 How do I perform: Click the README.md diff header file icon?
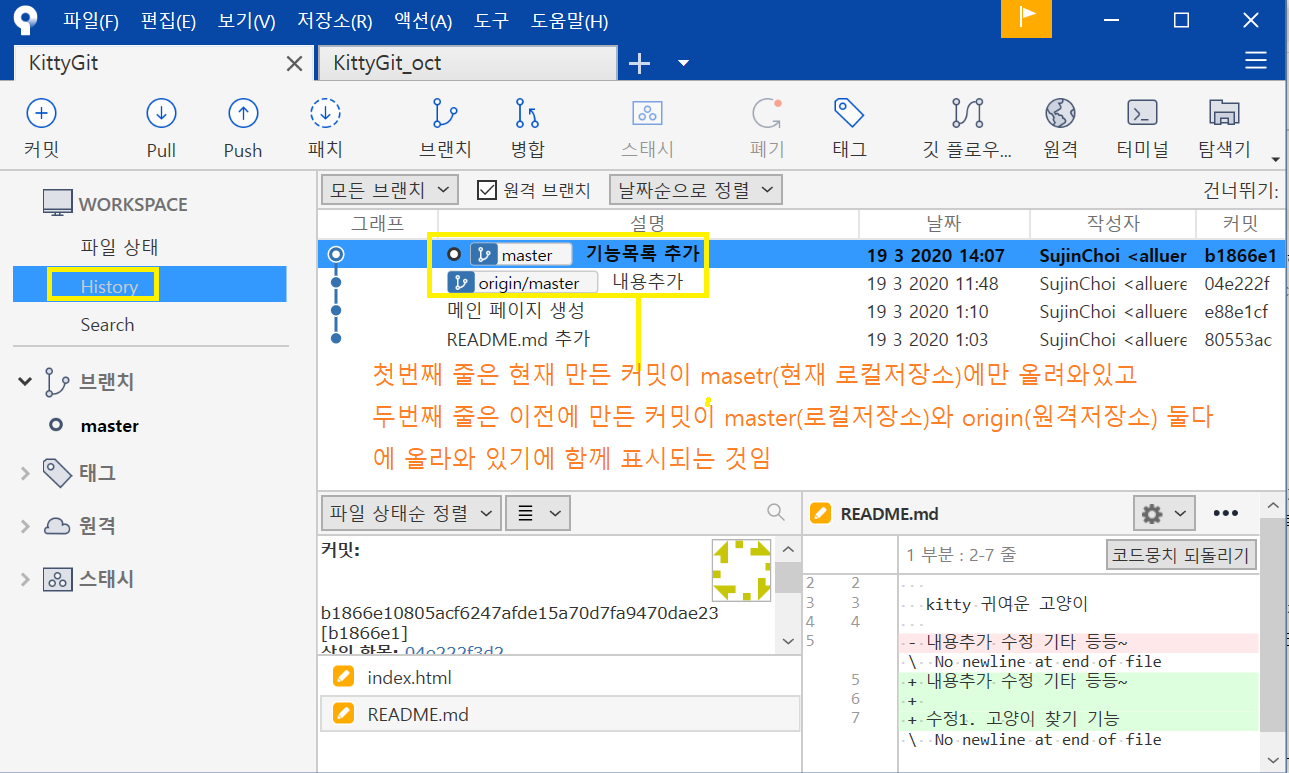[821, 514]
